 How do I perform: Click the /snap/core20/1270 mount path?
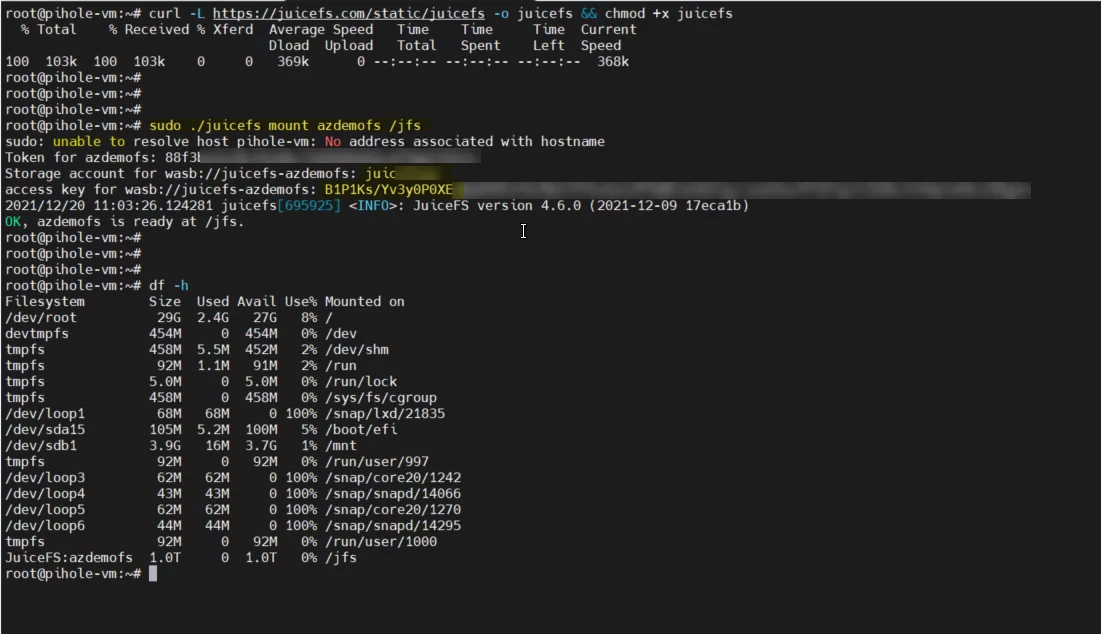(x=393, y=510)
